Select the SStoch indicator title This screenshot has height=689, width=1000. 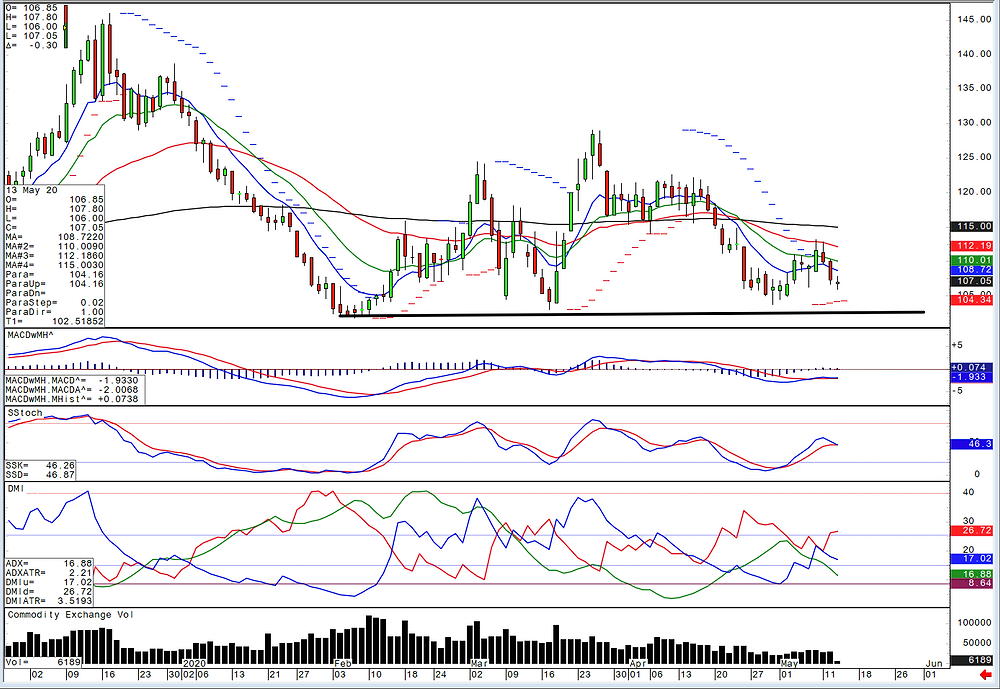[x=25, y=413]
